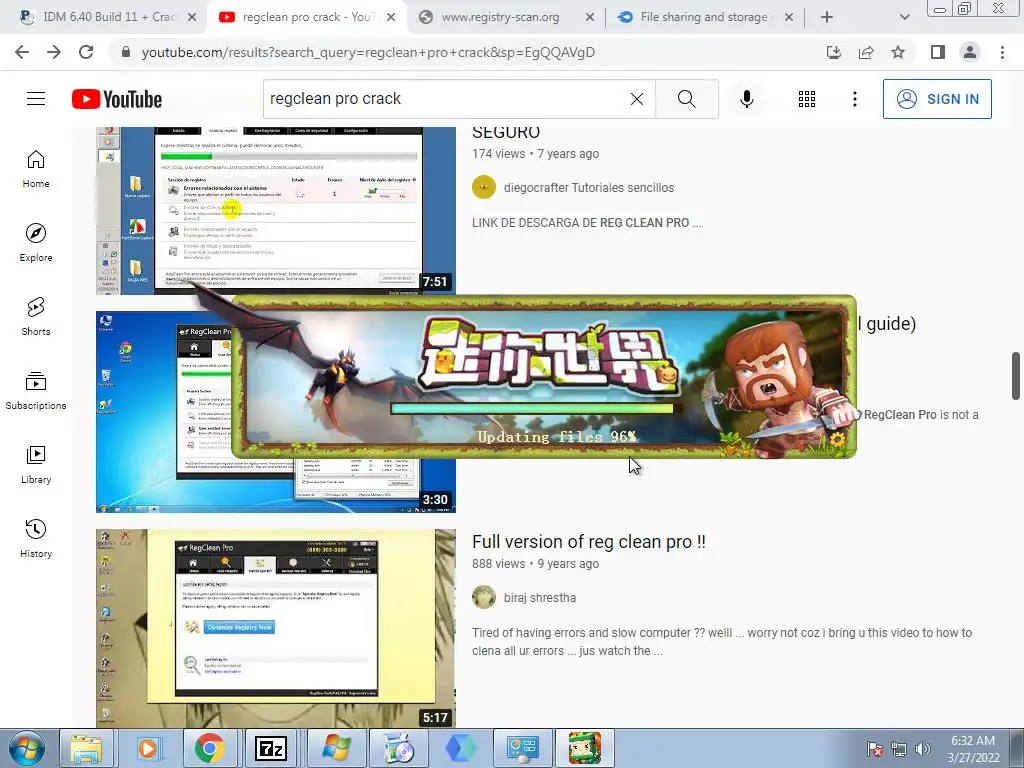Open a new browser tab
Image resolution: width=1024 pixels, height=768 pixels.
(827, 17)
